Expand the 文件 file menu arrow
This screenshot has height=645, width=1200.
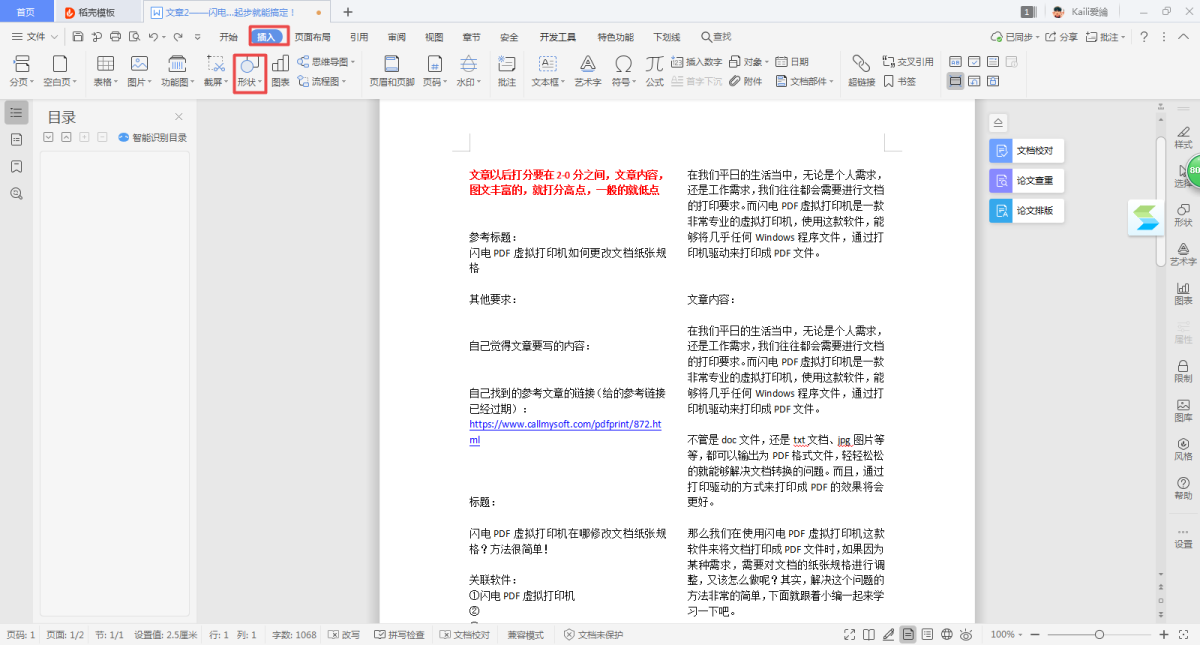[56, 37]
